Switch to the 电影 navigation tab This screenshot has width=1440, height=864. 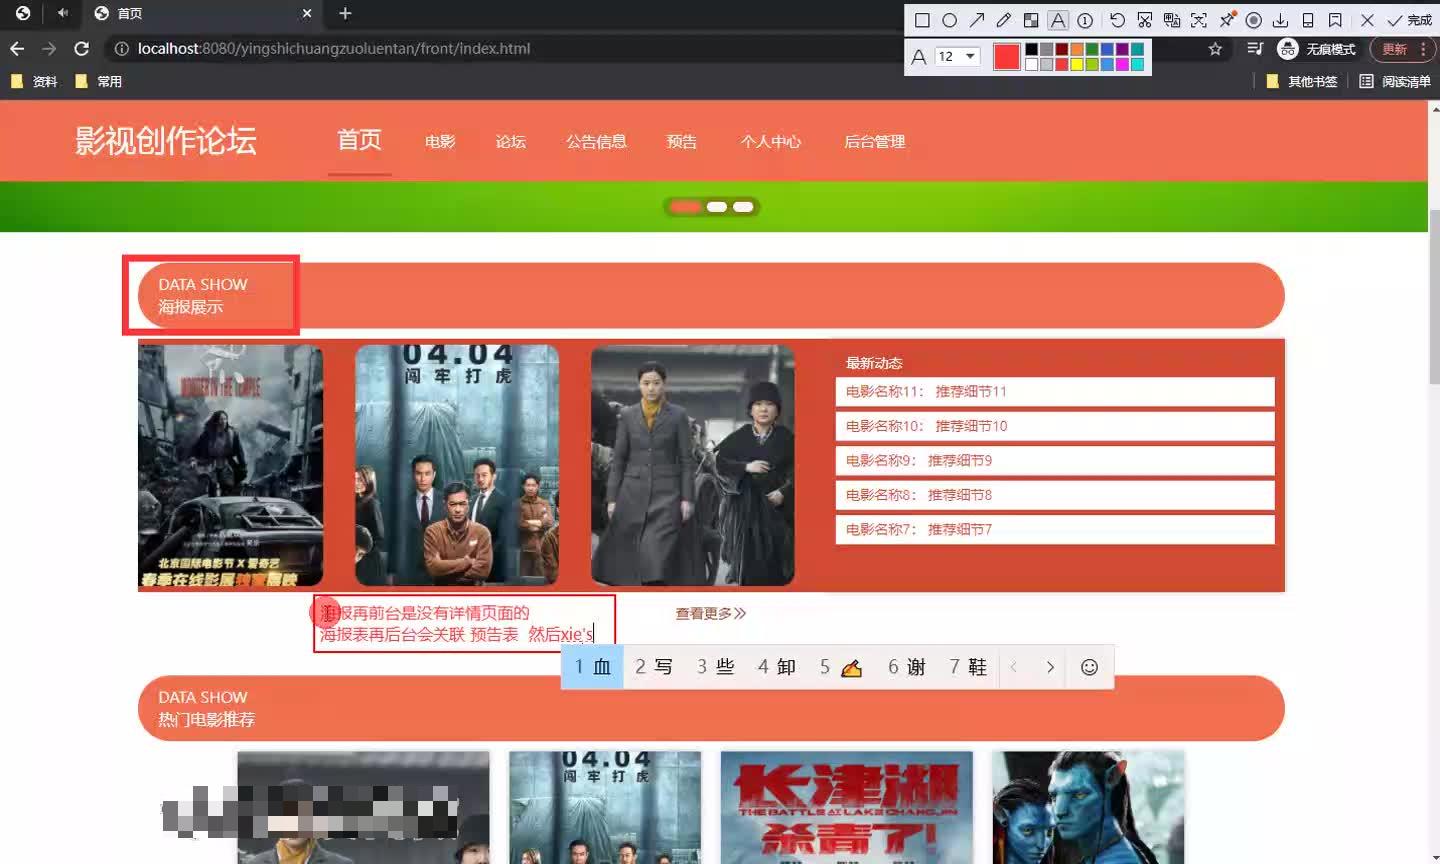pos(439,142)
